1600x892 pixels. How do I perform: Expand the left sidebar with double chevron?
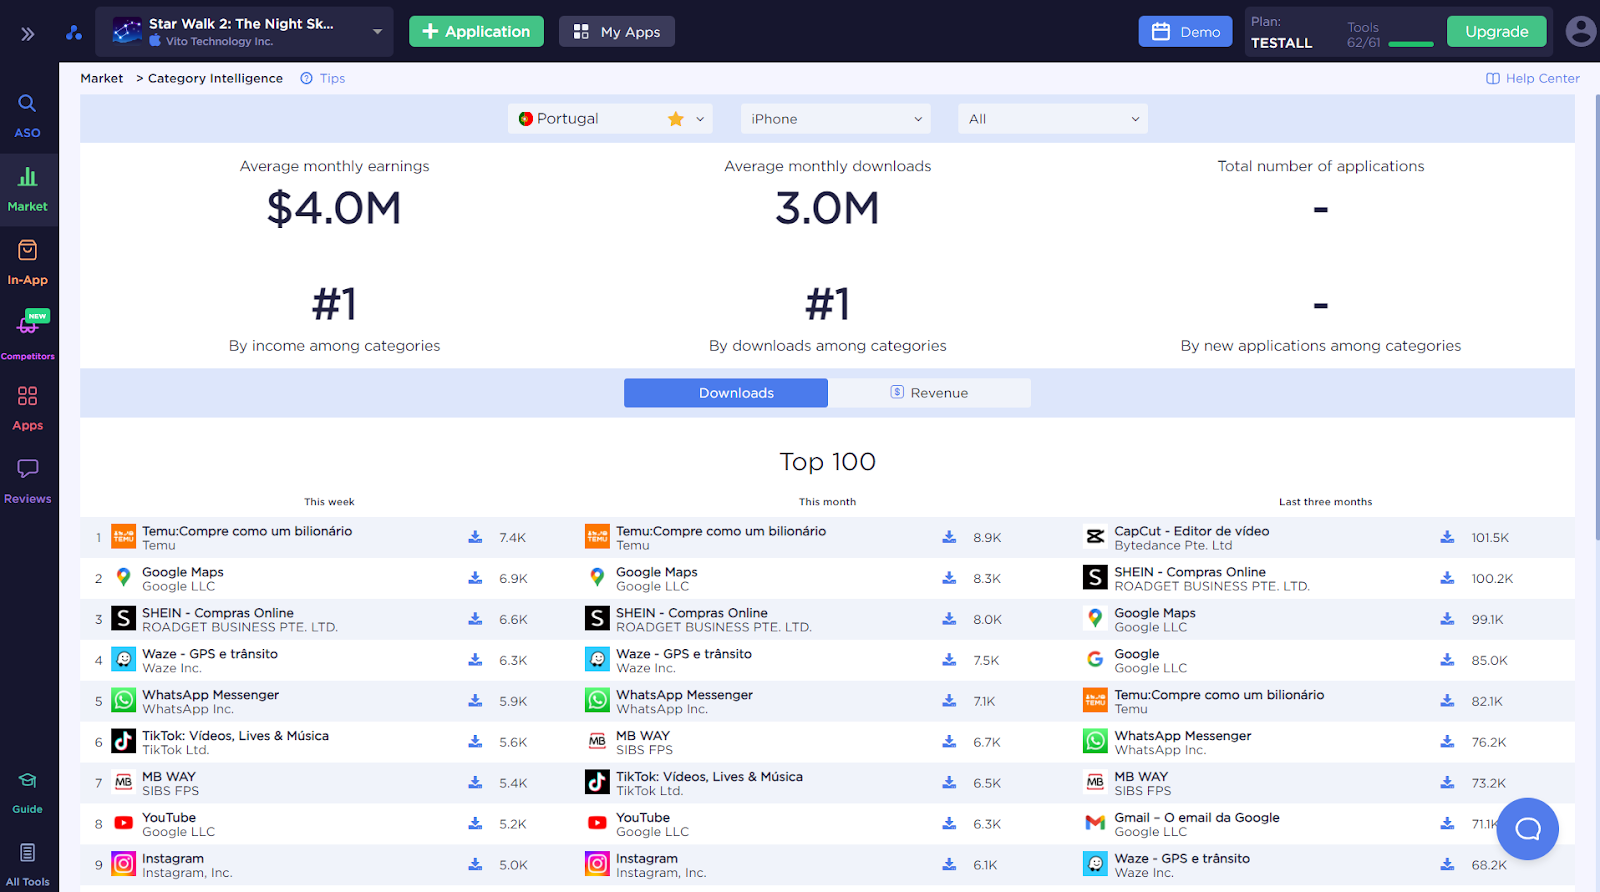pos(28,34)
